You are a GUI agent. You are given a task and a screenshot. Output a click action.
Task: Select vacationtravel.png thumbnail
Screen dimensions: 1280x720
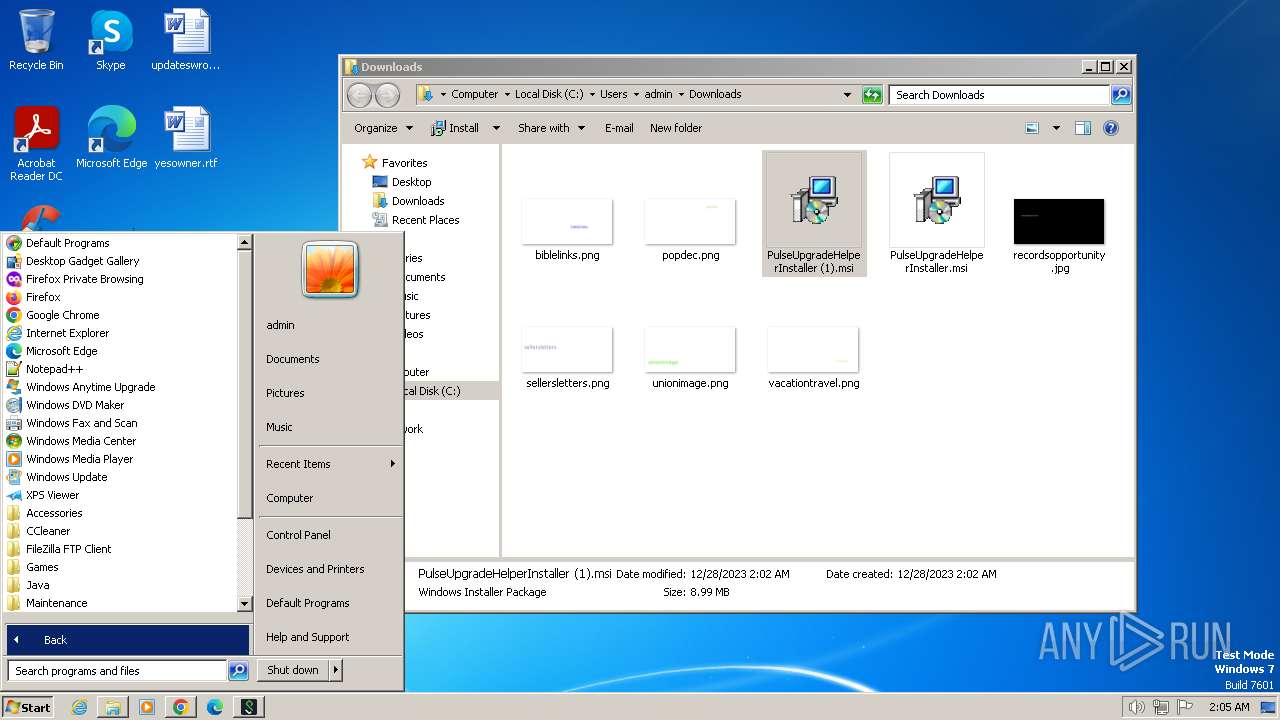[813, 357]
